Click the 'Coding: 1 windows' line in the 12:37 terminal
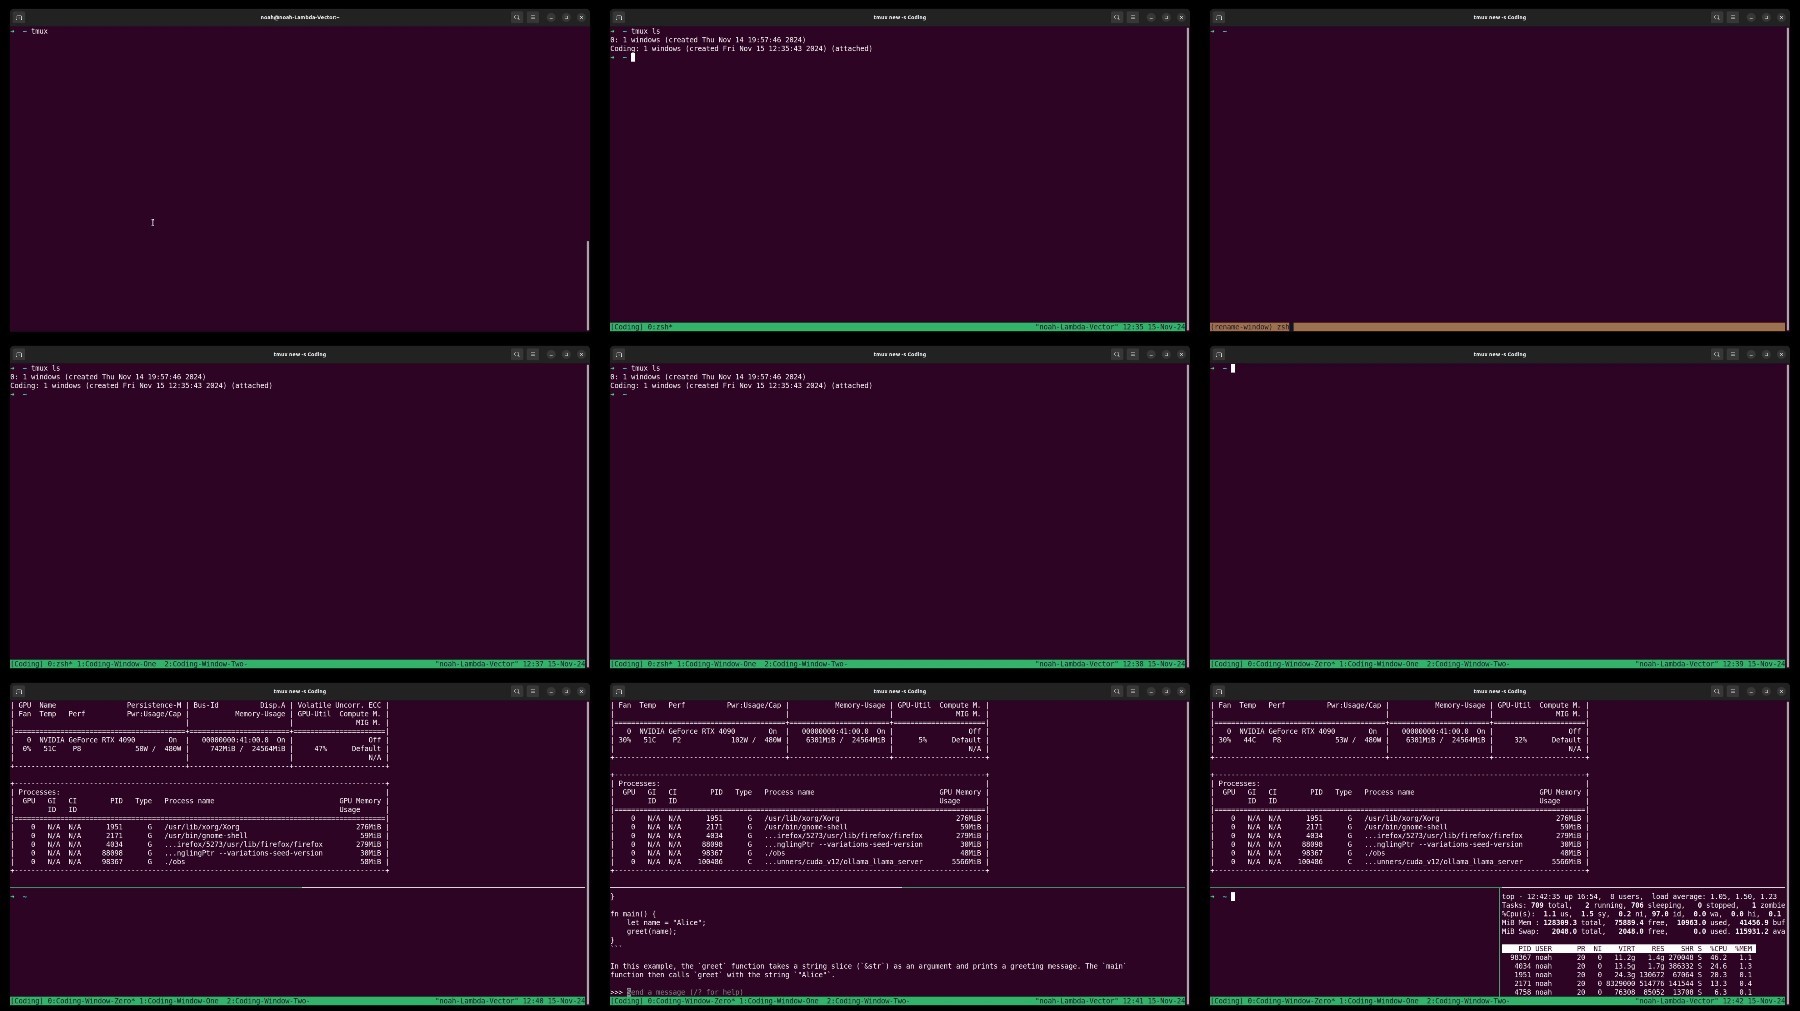 tap(141, 385)
